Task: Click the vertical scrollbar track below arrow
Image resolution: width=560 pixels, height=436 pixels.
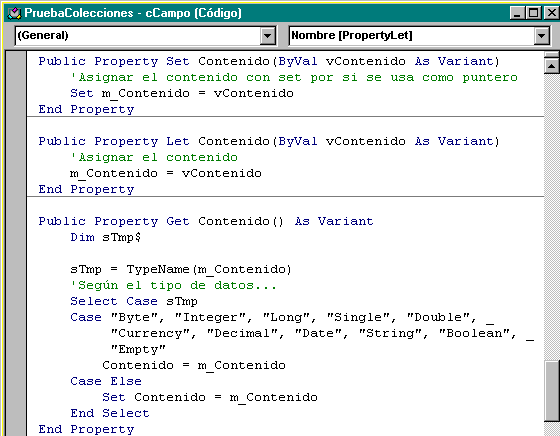Action: (x=552, y=214)
